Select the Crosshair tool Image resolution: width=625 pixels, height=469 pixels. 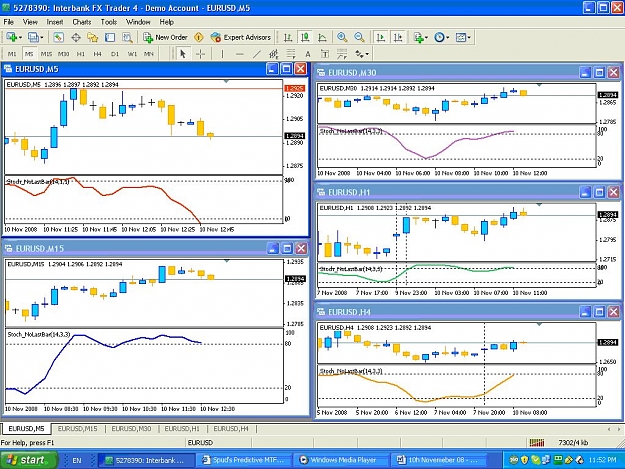pos(200,54)
